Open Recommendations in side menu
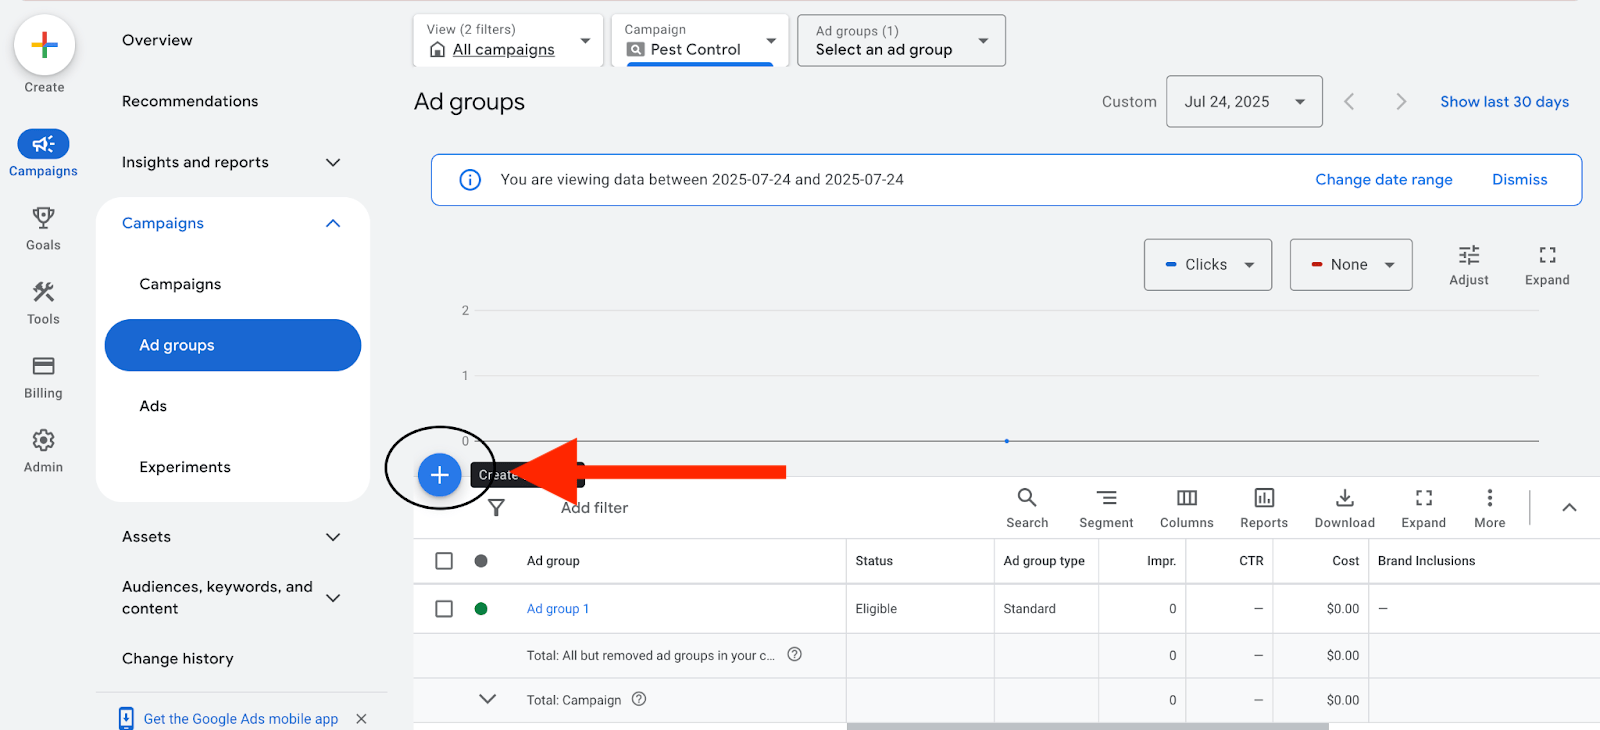The width and height of the screenshot is (1600, 730). tap(190, 101)
